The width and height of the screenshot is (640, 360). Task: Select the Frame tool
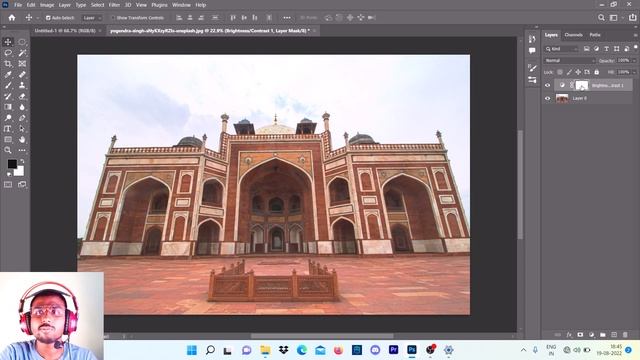pyautogui.click(x=22, y=64)
